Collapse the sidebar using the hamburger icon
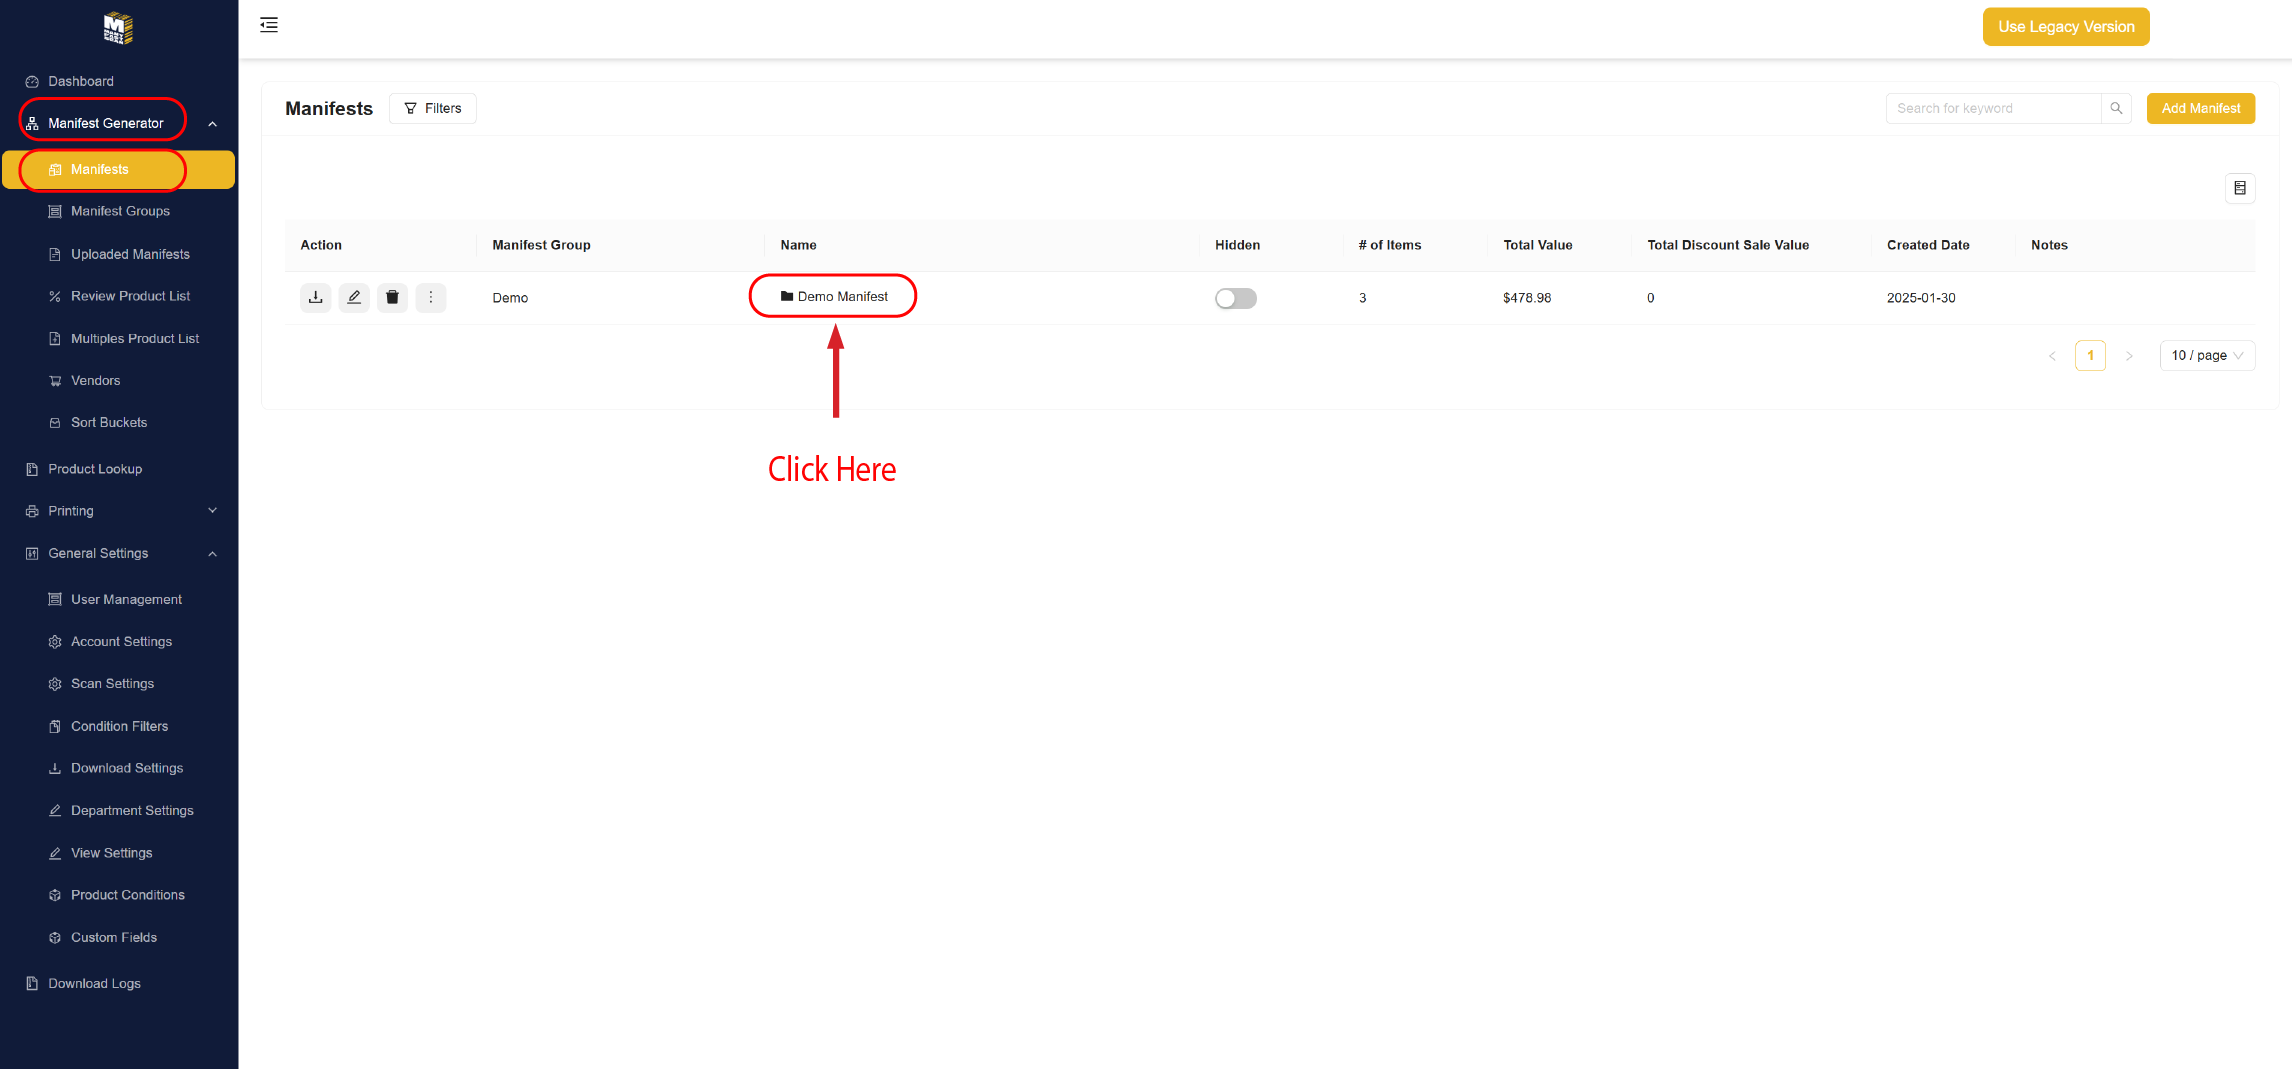Screen dimensions: 2292x1070 point(269,25)
